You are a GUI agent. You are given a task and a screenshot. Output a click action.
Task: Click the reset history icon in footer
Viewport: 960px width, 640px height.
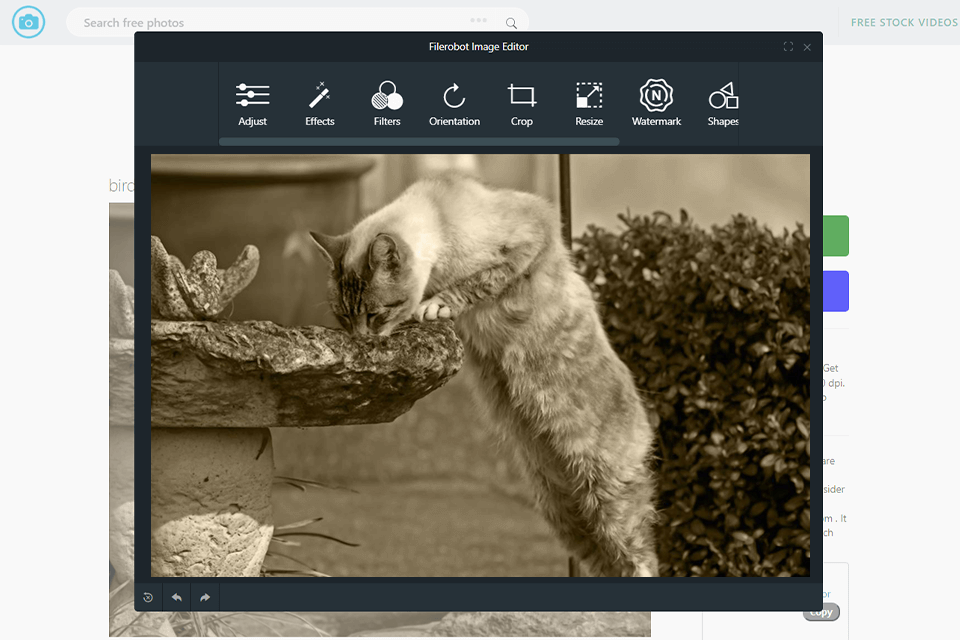click(x=148, y=597)
